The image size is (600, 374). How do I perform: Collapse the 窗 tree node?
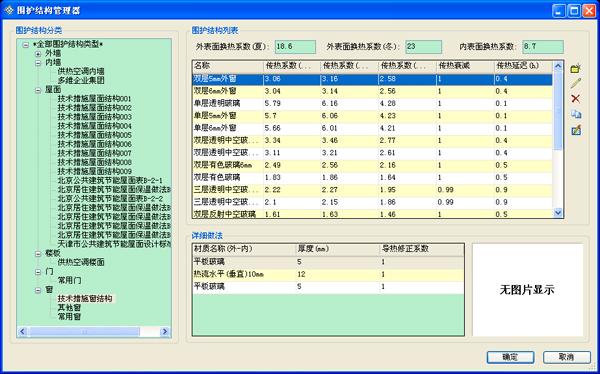(x=38, y=290)
